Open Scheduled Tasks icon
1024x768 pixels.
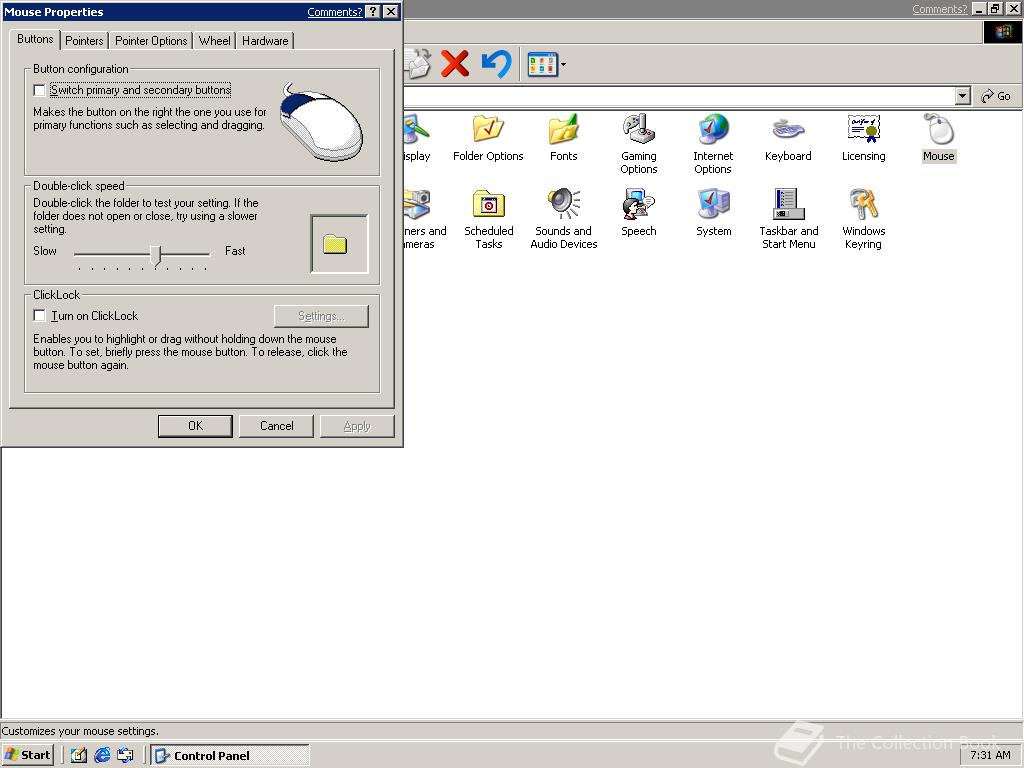(488, 219)
